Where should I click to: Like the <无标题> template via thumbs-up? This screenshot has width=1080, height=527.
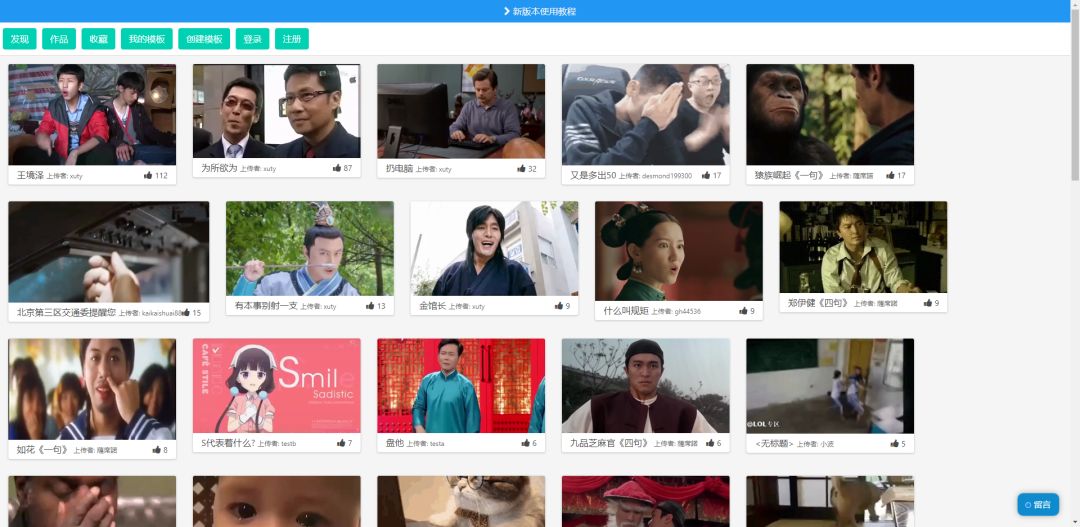coord(895,444)
